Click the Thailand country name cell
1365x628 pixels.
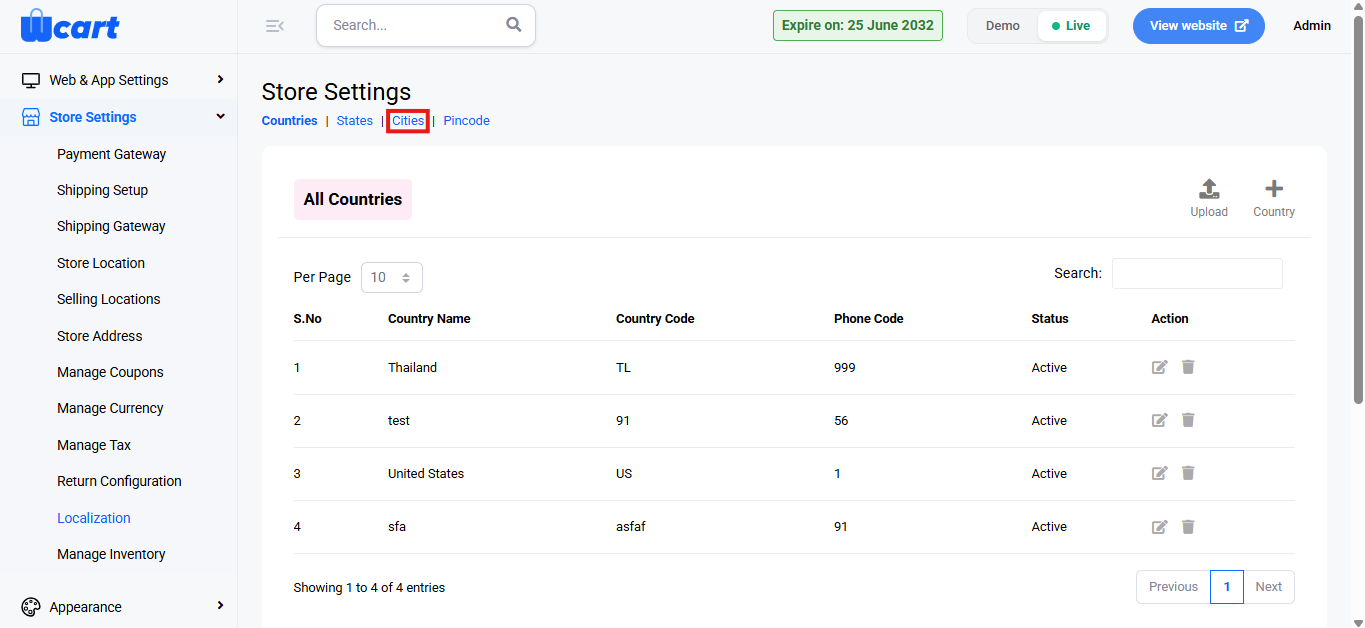[412, 368]
